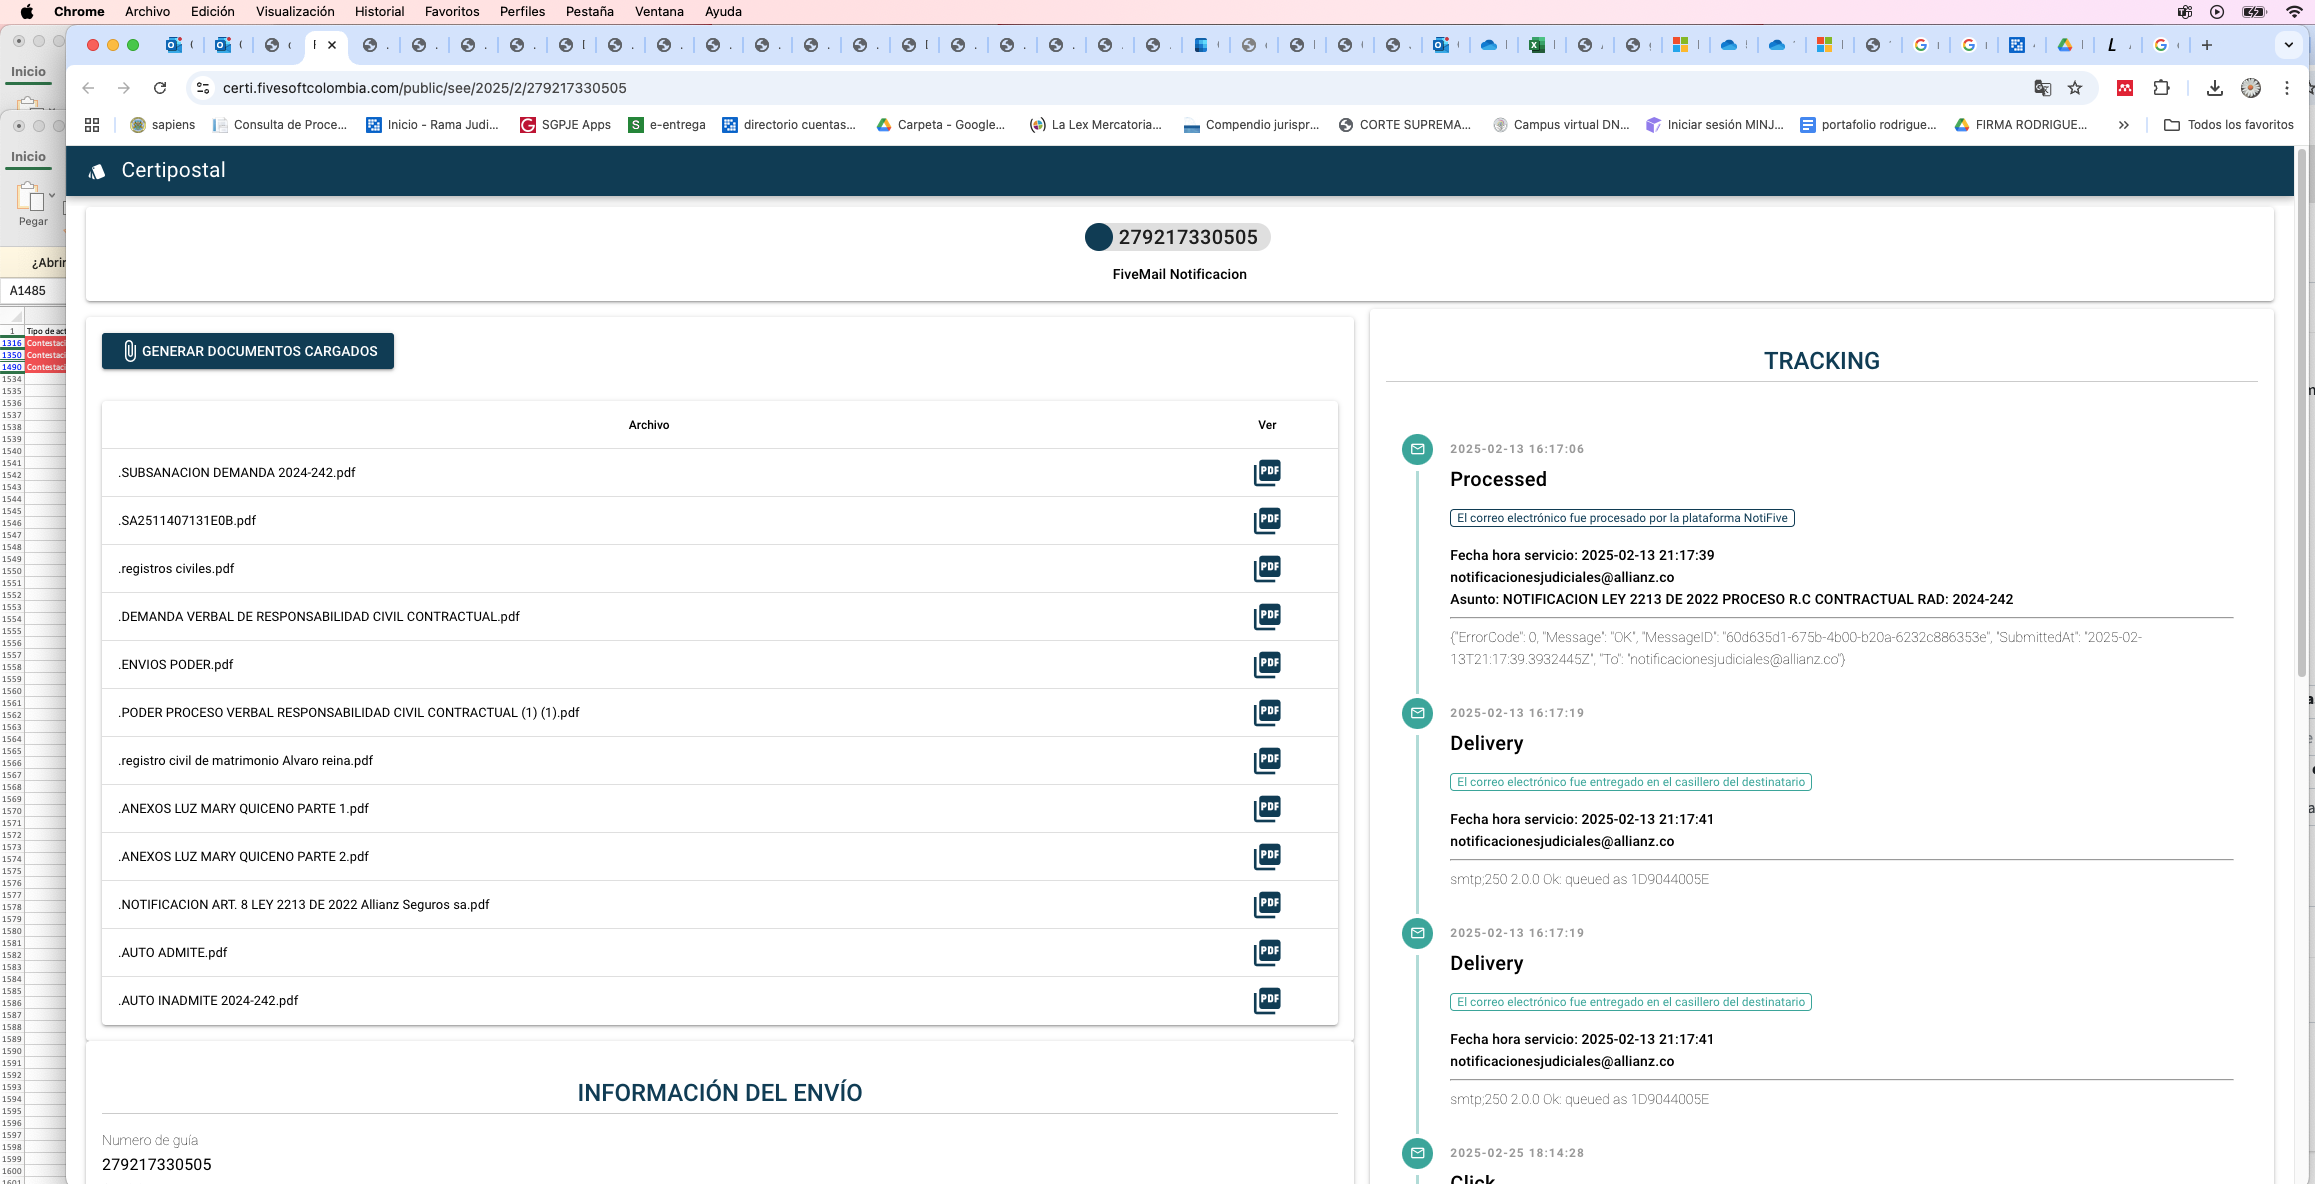Open Chrome extensions puzzle icon
Viewport: 2315px width, 1184px height.
click(2162, 88)
